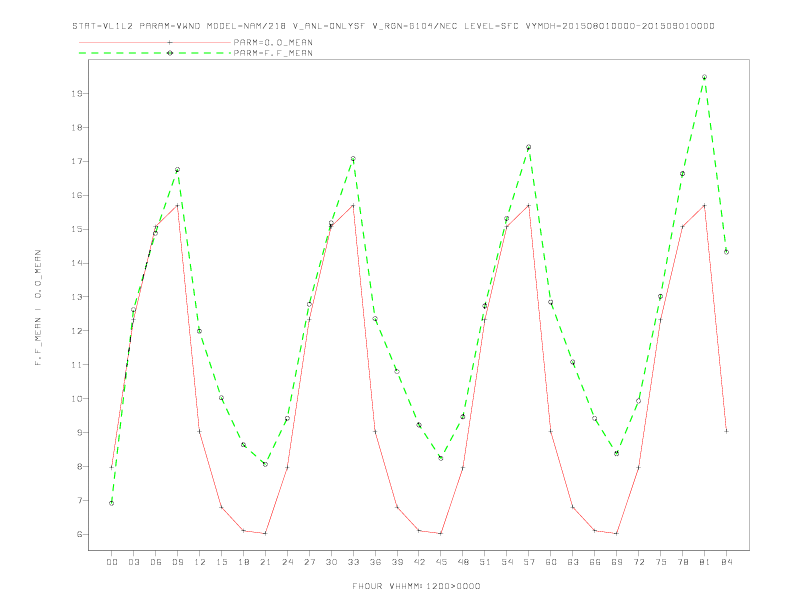Click the FHOUR VHHMM=1200>0000 x-axis title
The image size is (792, 612).
[416, 586]
